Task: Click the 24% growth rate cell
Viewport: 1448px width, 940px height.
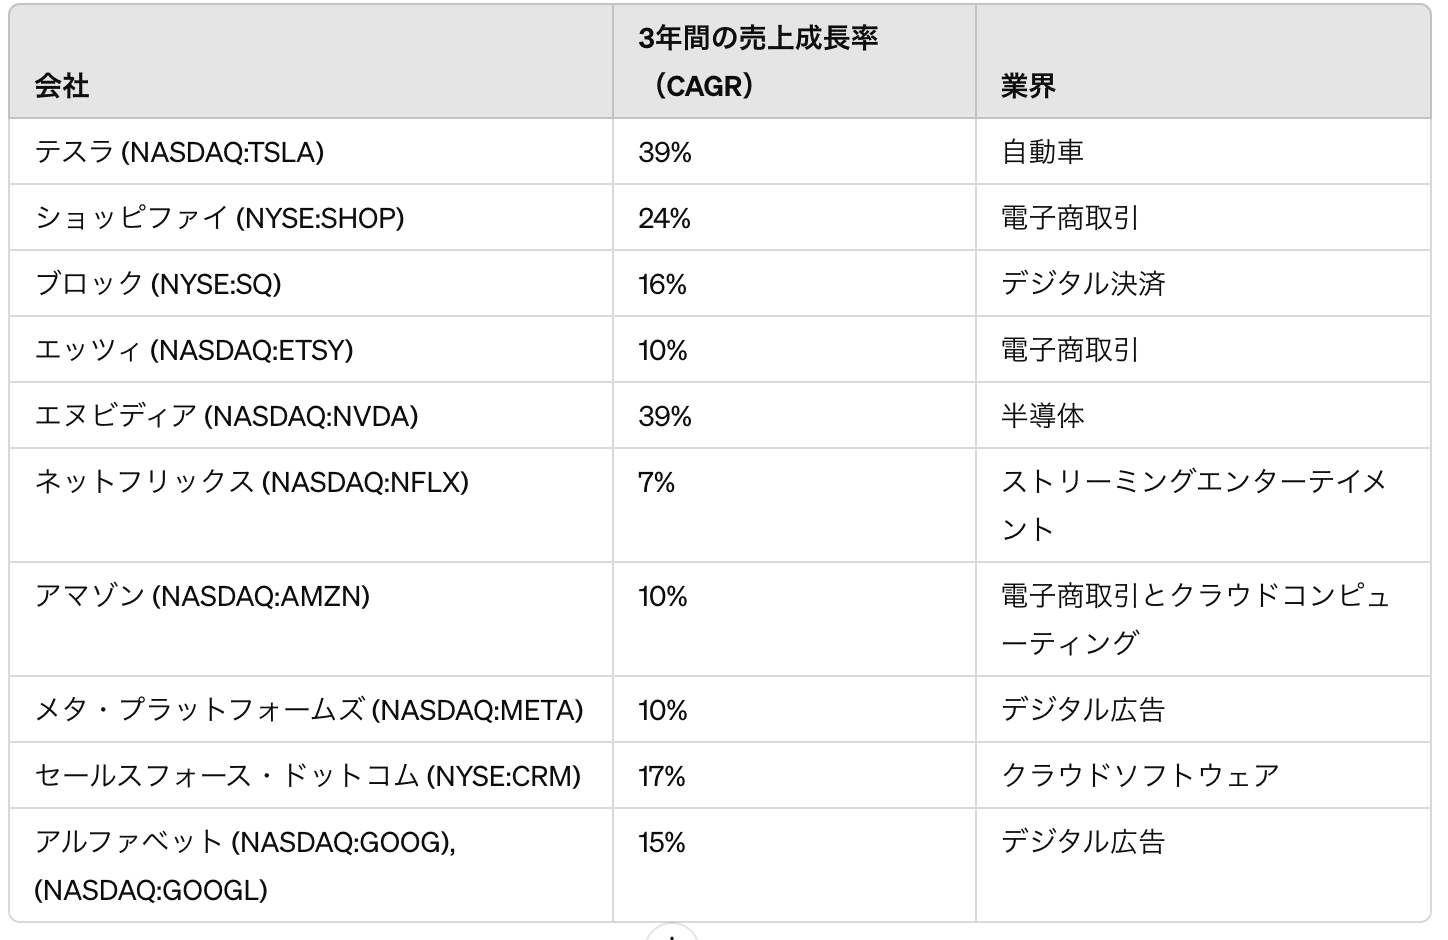Action: point(665,218)
